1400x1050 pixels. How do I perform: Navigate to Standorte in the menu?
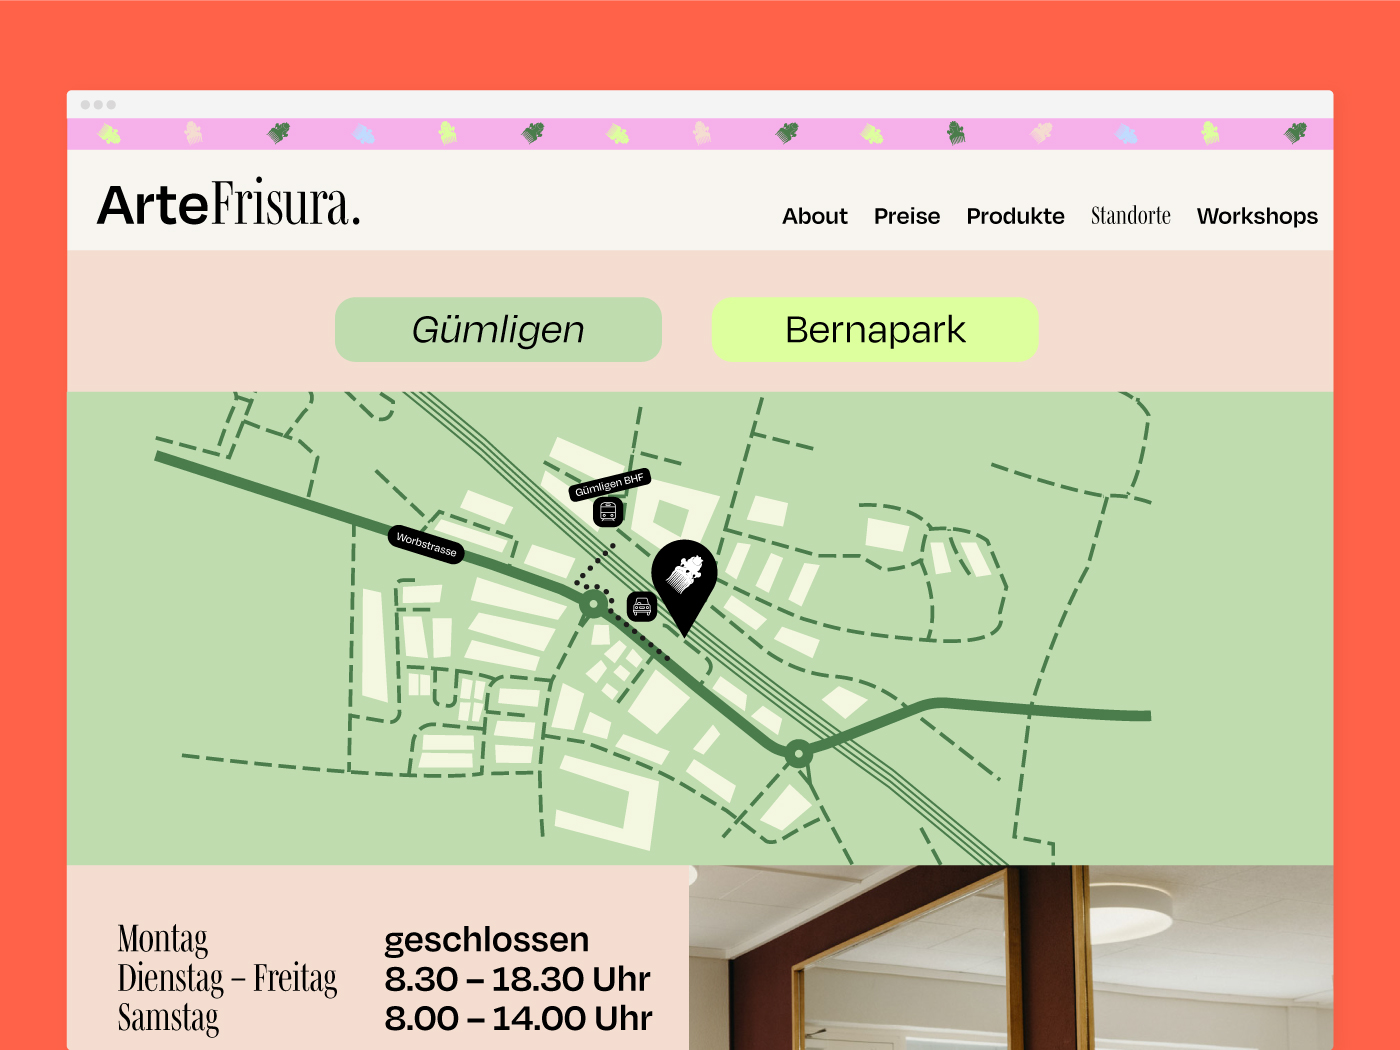pos(1130,216)
